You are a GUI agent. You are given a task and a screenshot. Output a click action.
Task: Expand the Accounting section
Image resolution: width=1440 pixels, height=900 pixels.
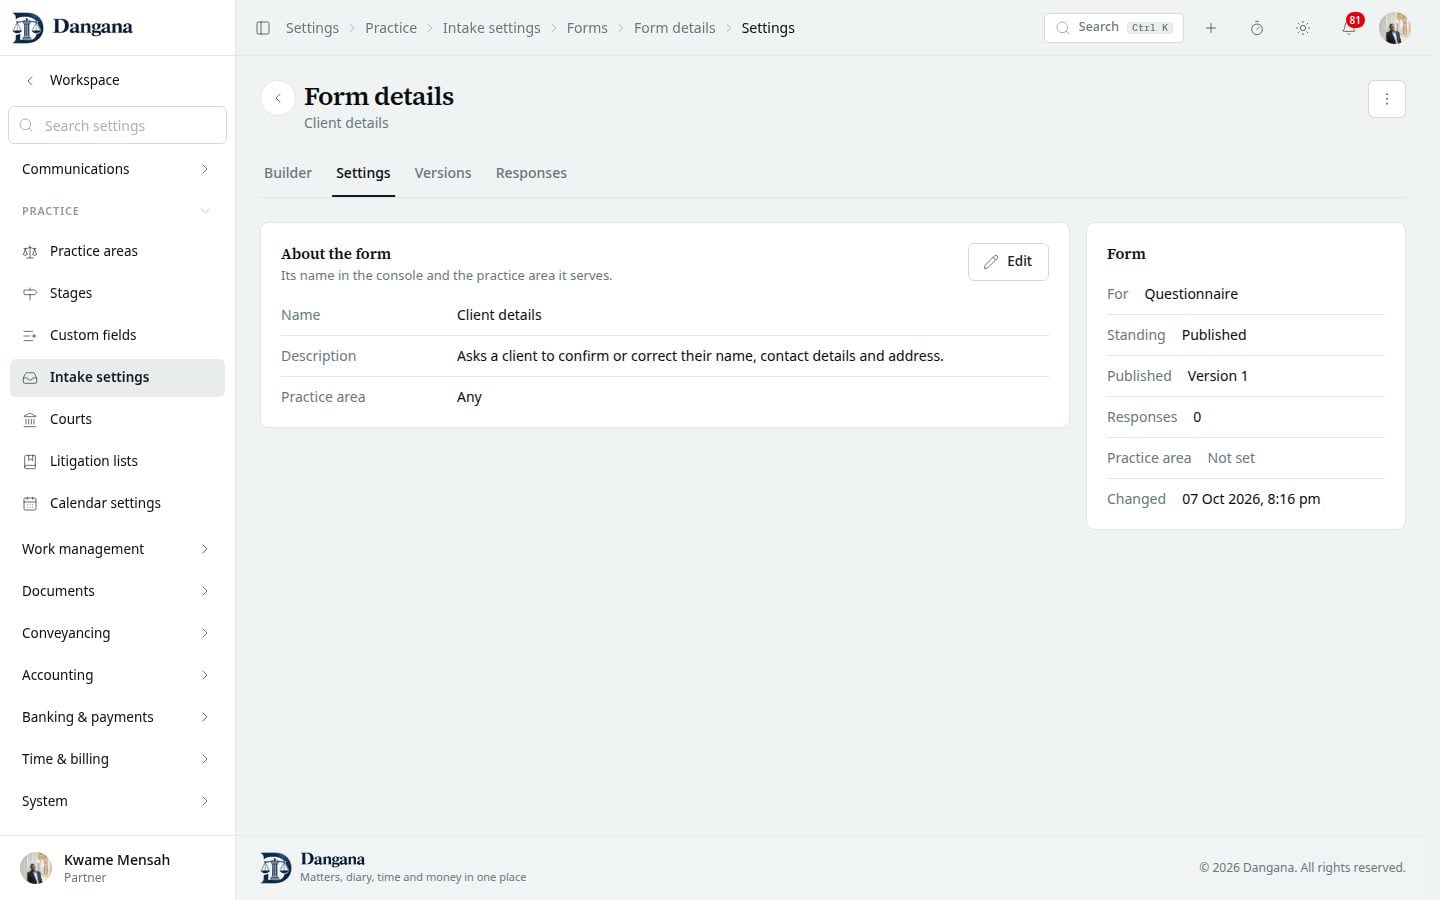[117, 675]
